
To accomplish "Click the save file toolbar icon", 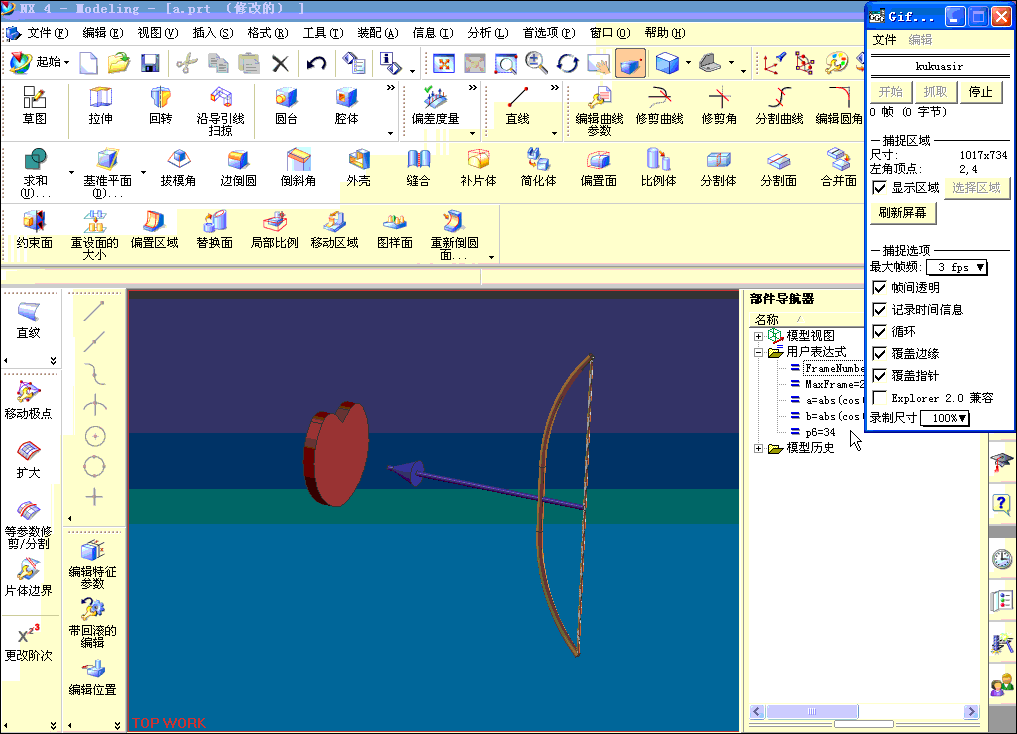I will click(150, 63).
